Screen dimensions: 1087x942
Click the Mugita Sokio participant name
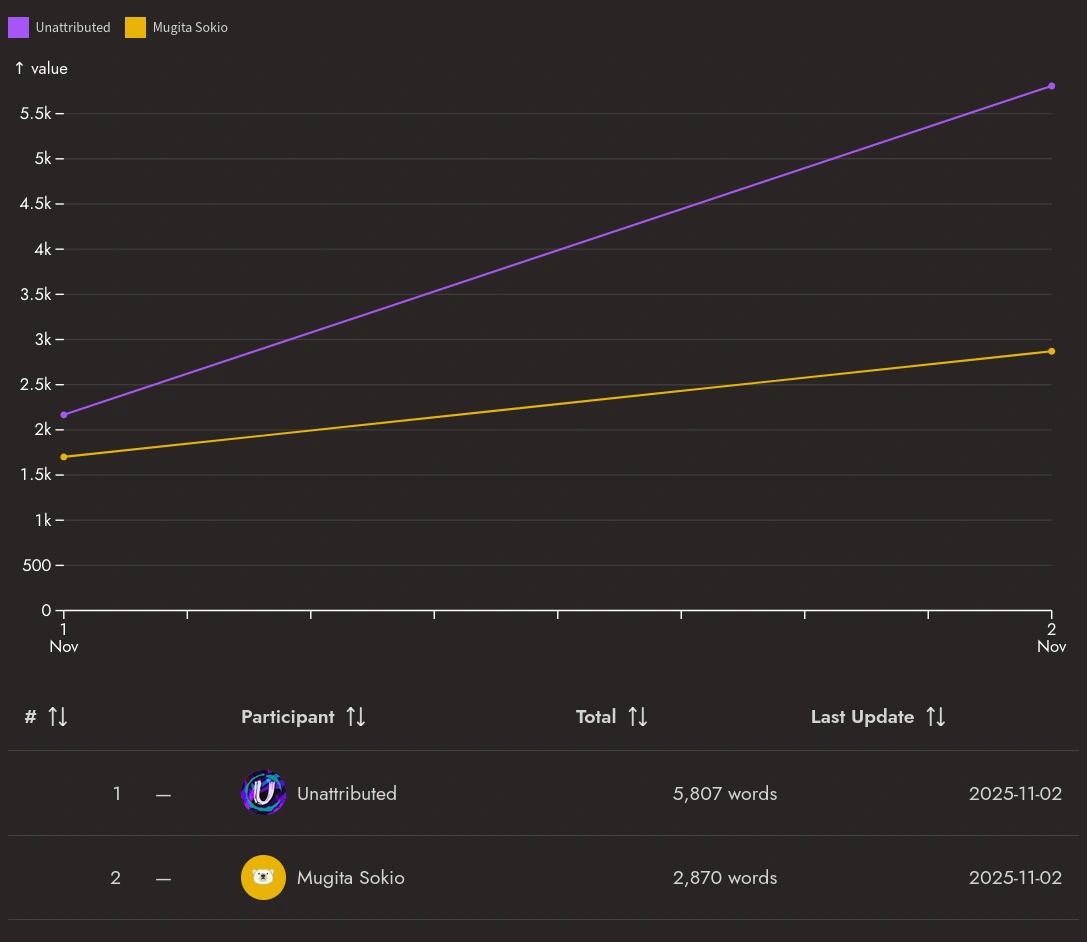(x=350, y=877)
